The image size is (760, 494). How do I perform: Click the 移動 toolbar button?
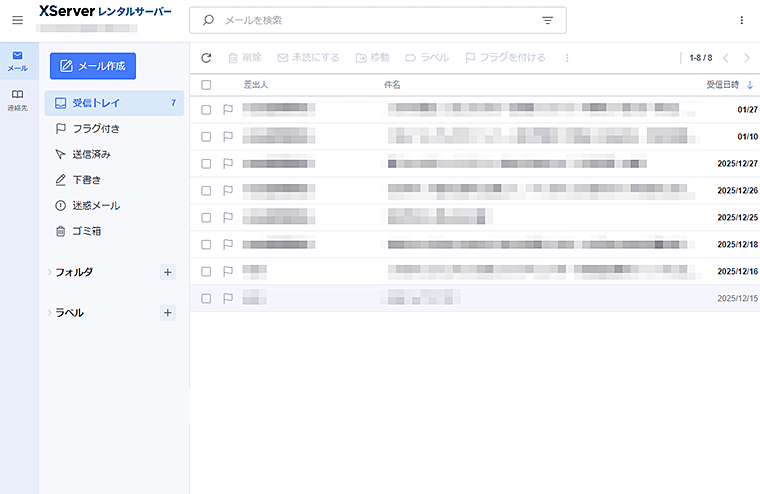click(x=373, y=58)
